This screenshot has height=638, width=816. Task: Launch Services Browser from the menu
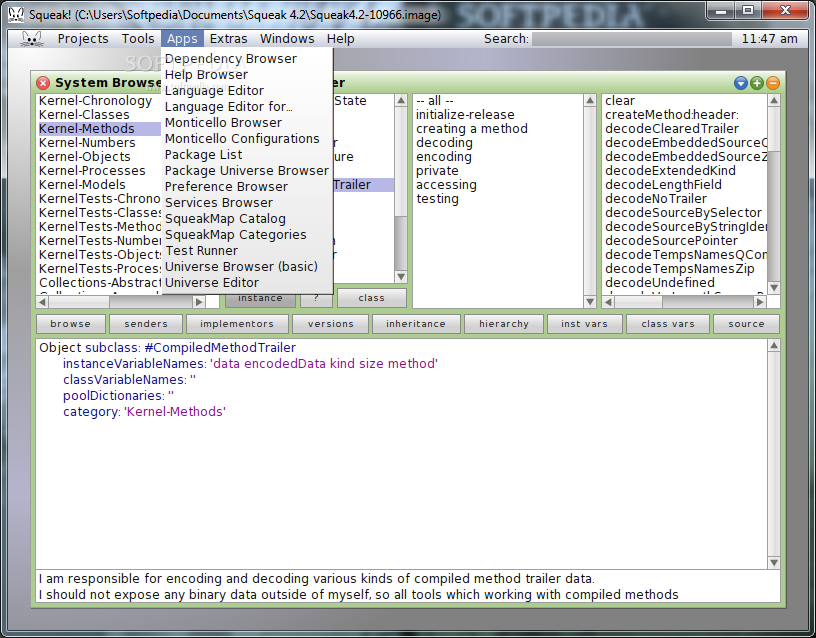coord(247,203)
